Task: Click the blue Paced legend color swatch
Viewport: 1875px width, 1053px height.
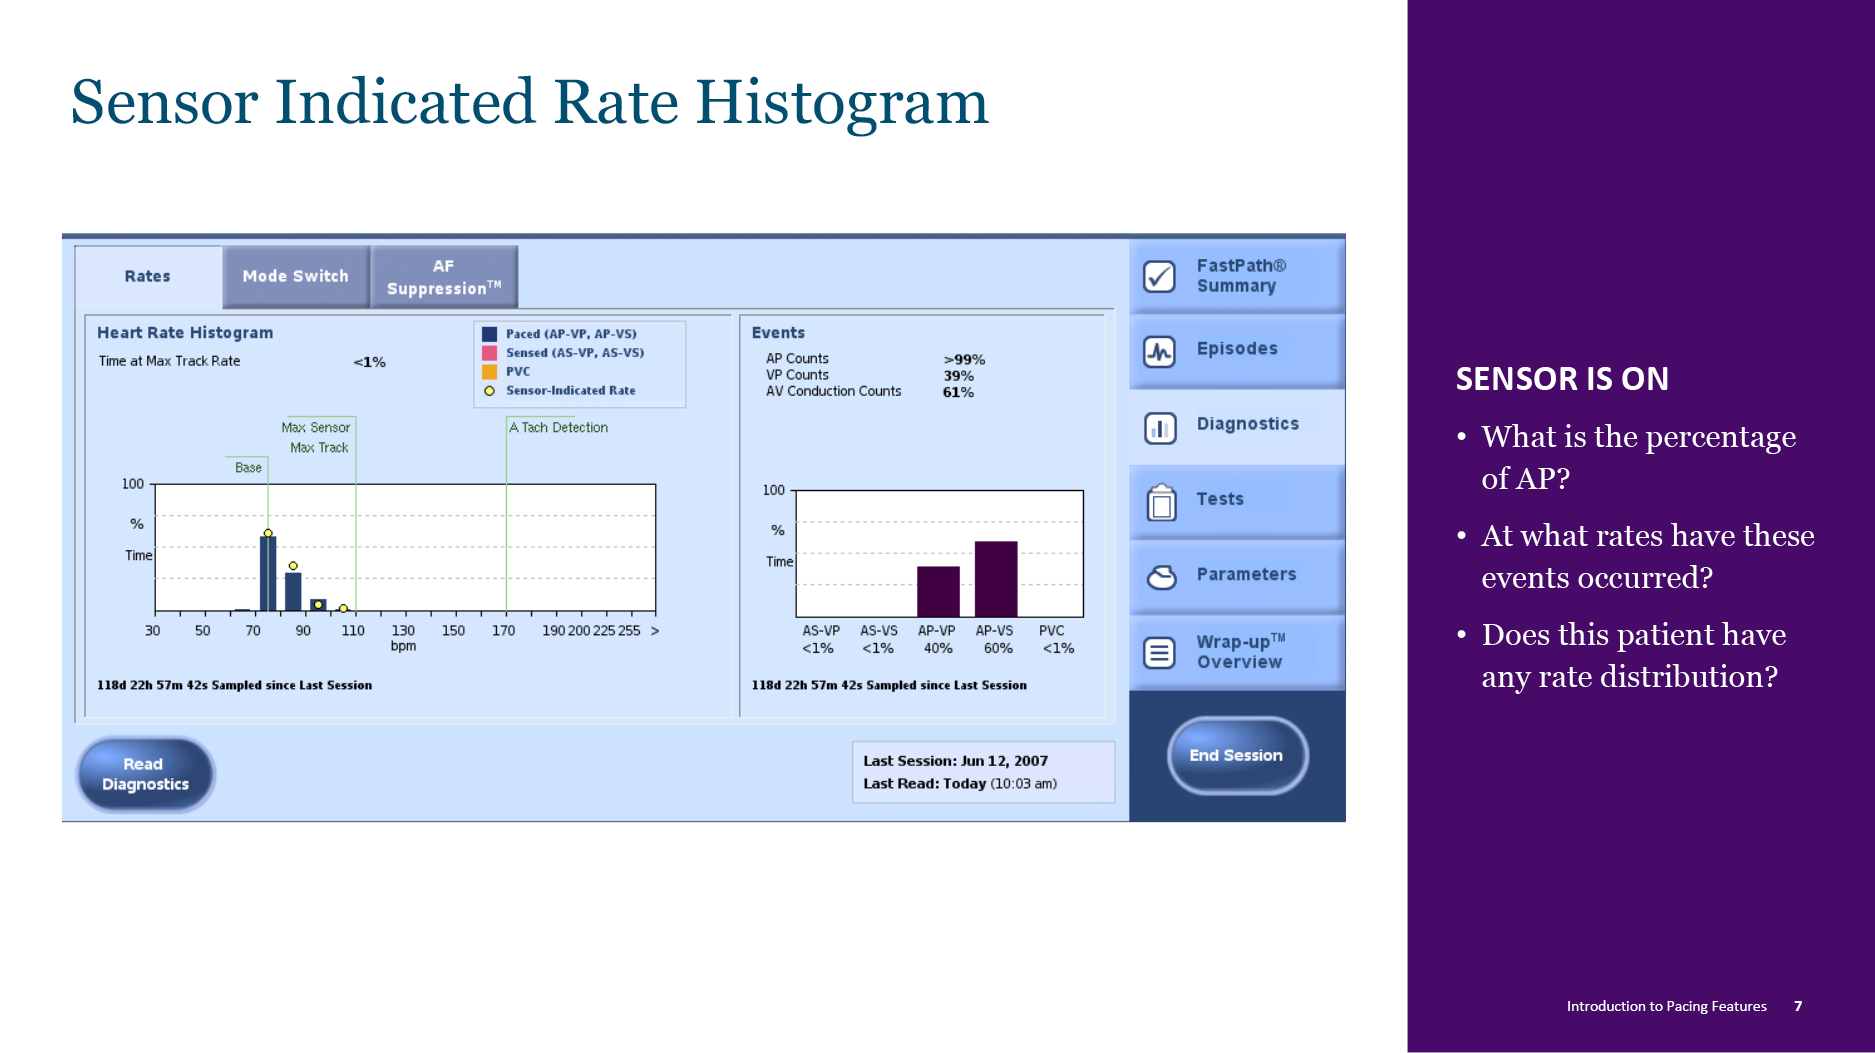Action: (489, 334)
